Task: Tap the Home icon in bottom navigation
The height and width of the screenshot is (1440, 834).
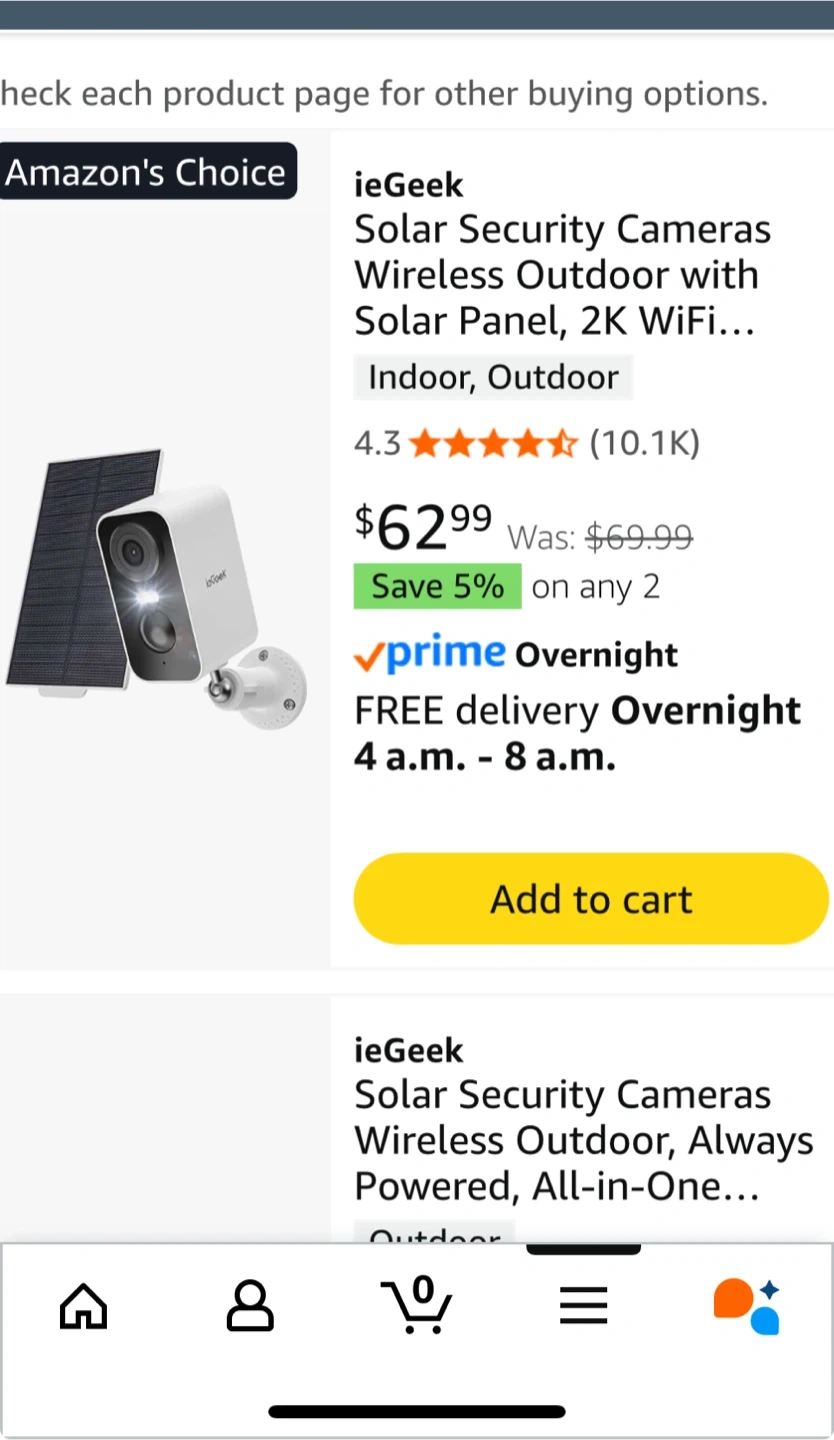Action: [84, 1306]
